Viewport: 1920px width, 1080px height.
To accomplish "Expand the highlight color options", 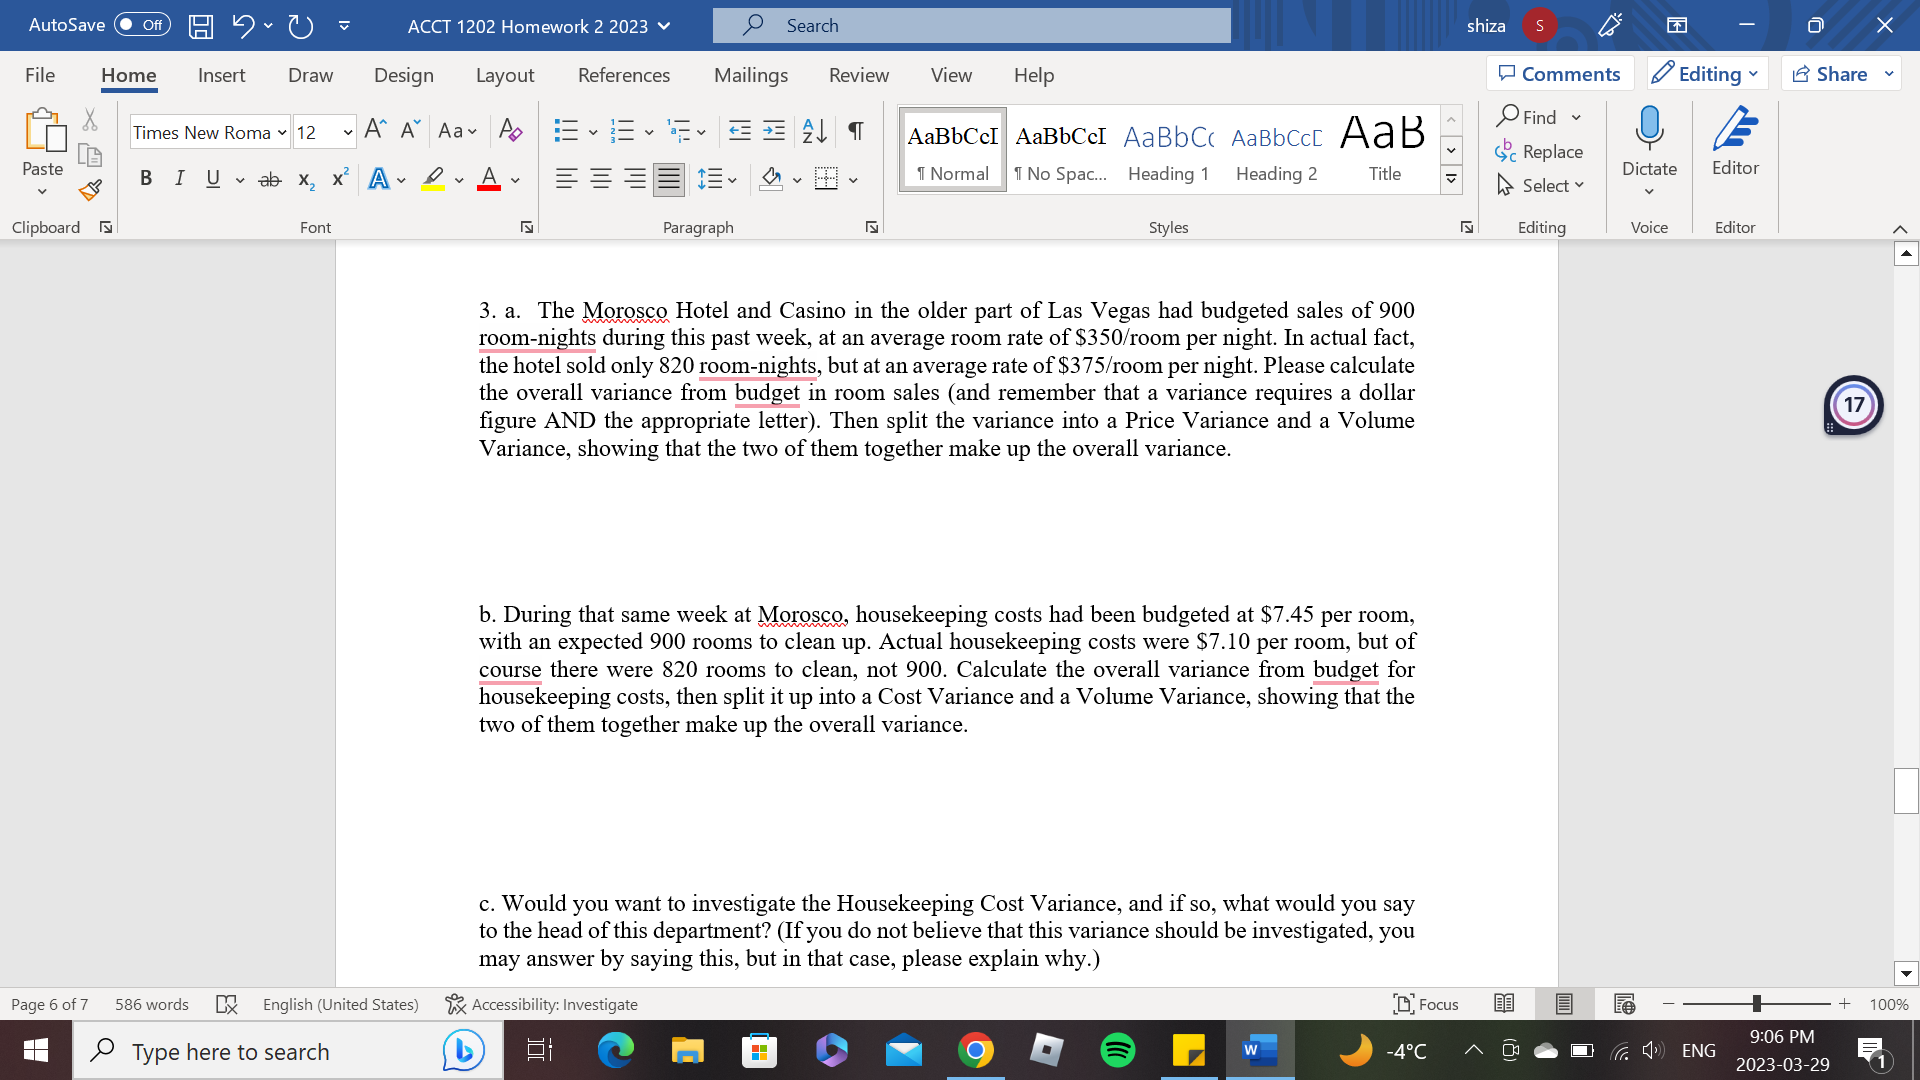I will click(x=459, y=180).
